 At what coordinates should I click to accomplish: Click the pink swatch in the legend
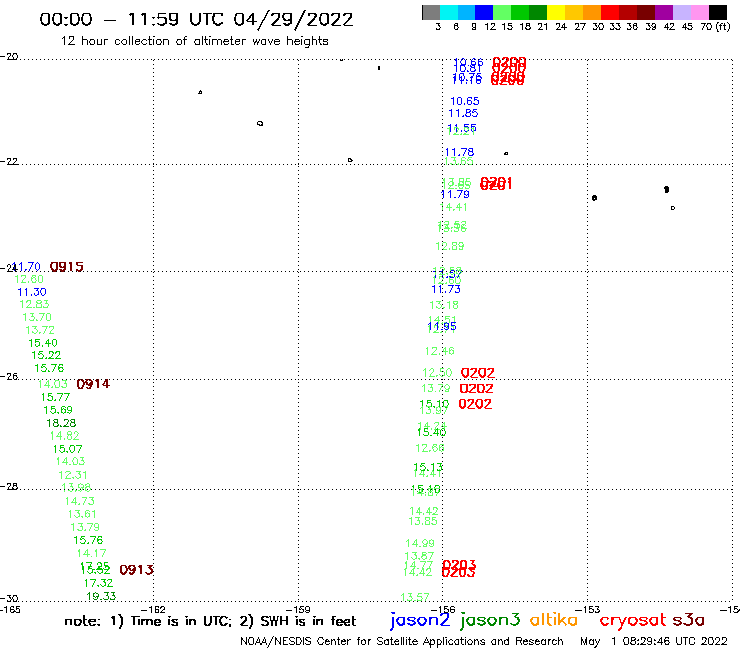pyautogui.click(x=699, y=12)
